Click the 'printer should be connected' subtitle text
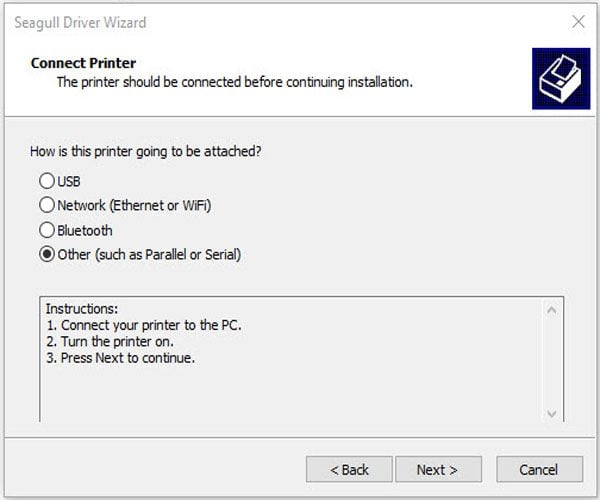The image size is (600, 500). pyautogui.click(x=234, y=82)
